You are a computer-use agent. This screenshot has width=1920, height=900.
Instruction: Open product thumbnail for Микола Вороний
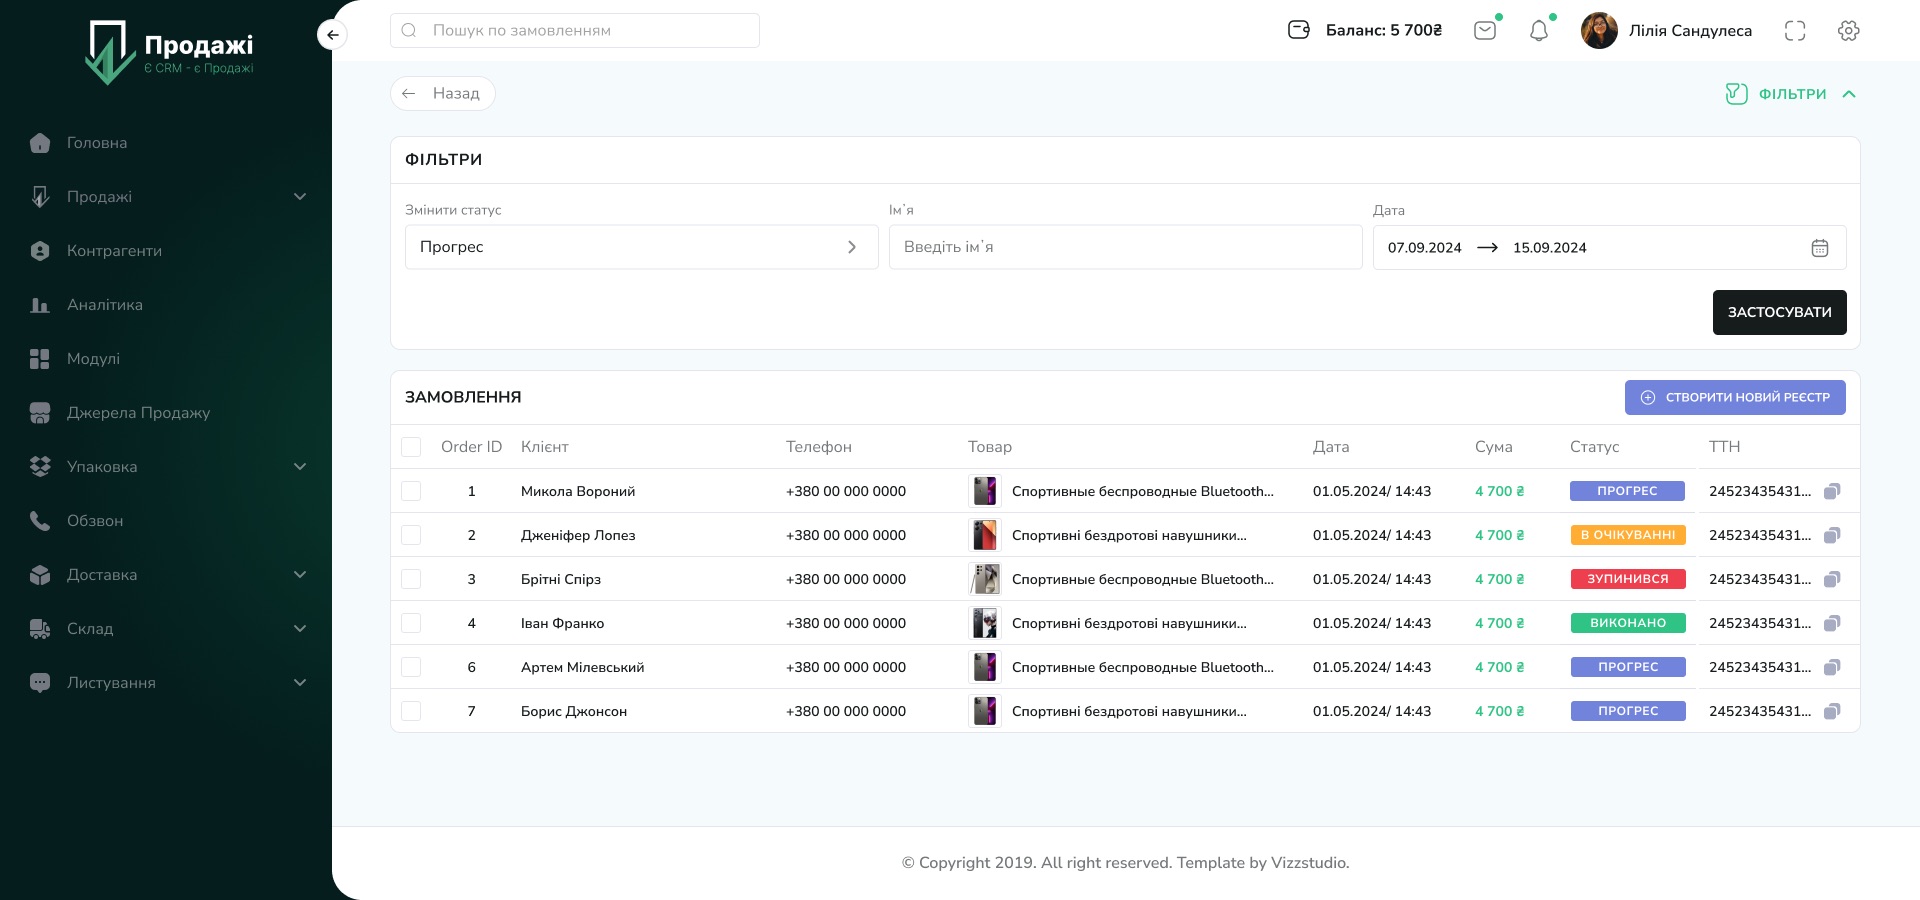pos(985,491)
